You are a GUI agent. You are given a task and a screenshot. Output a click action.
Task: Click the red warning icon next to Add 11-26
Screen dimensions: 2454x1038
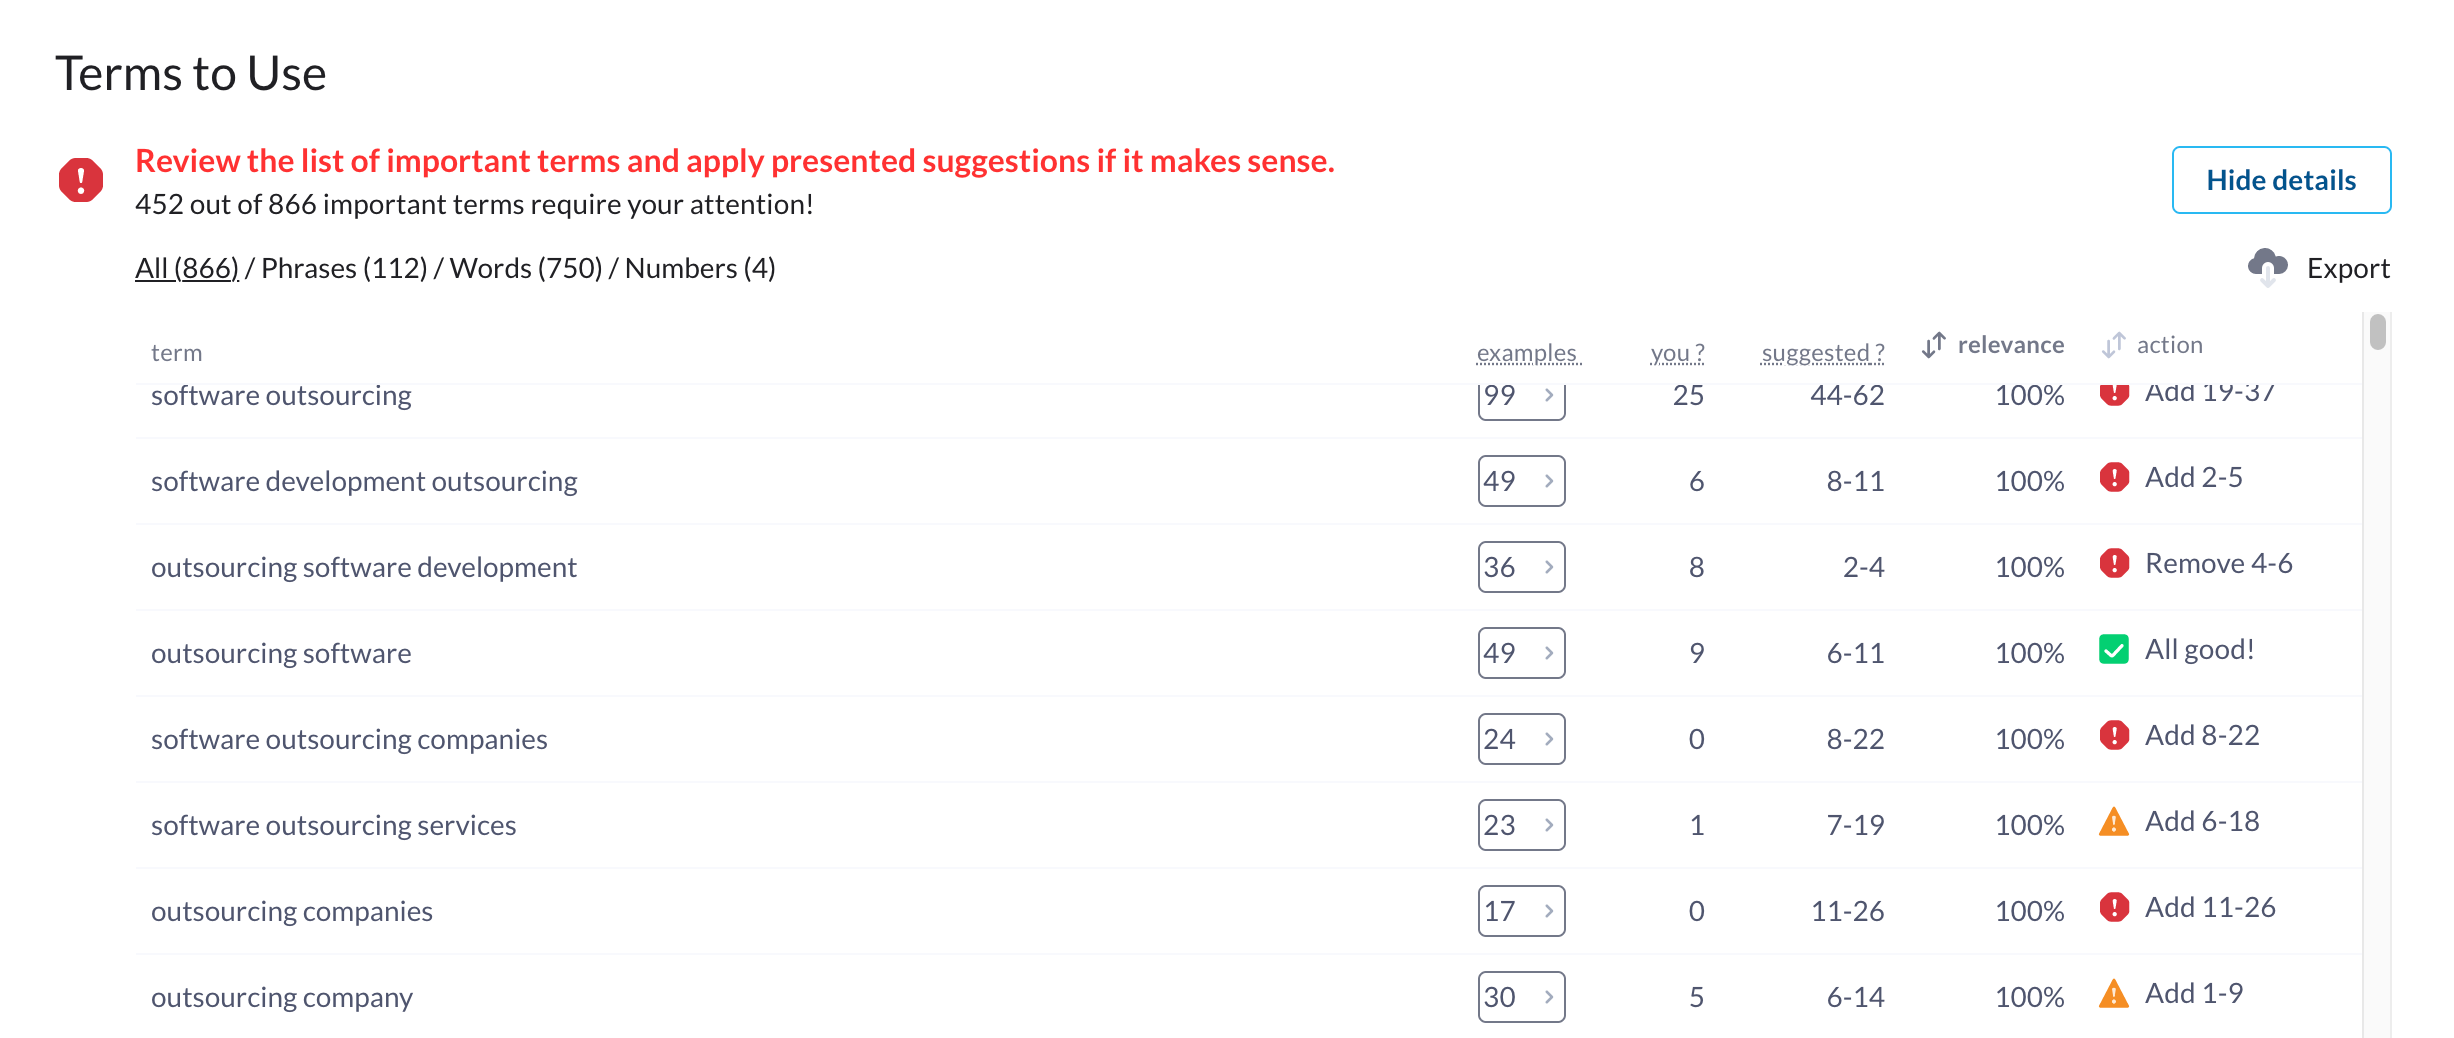pos(2114,908)
